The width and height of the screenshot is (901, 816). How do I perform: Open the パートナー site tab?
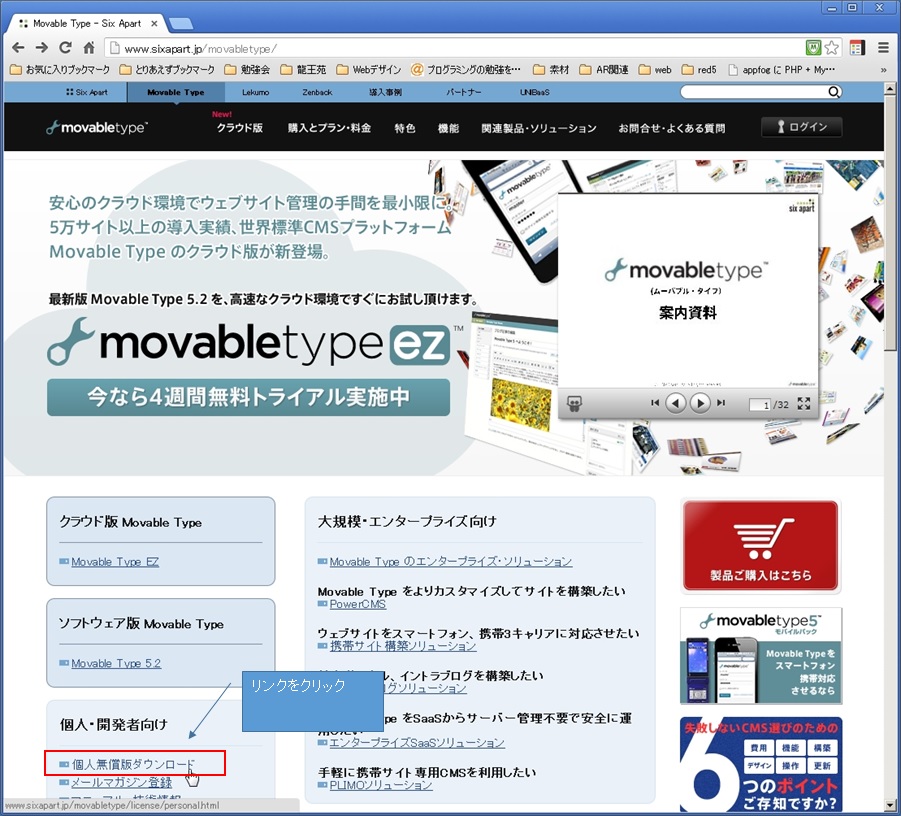tap(464, 92)
